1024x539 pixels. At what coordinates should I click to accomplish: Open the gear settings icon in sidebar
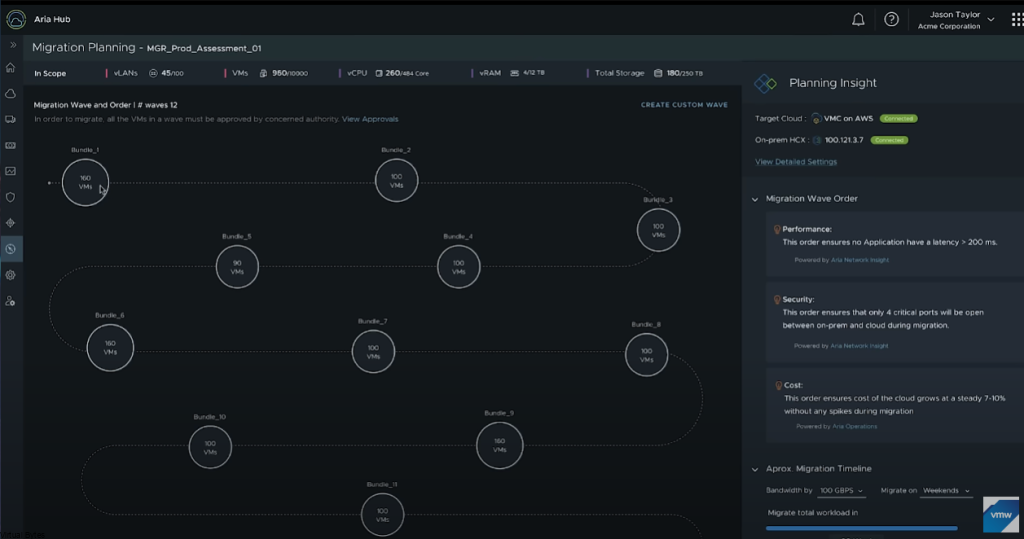coord(10,275)
